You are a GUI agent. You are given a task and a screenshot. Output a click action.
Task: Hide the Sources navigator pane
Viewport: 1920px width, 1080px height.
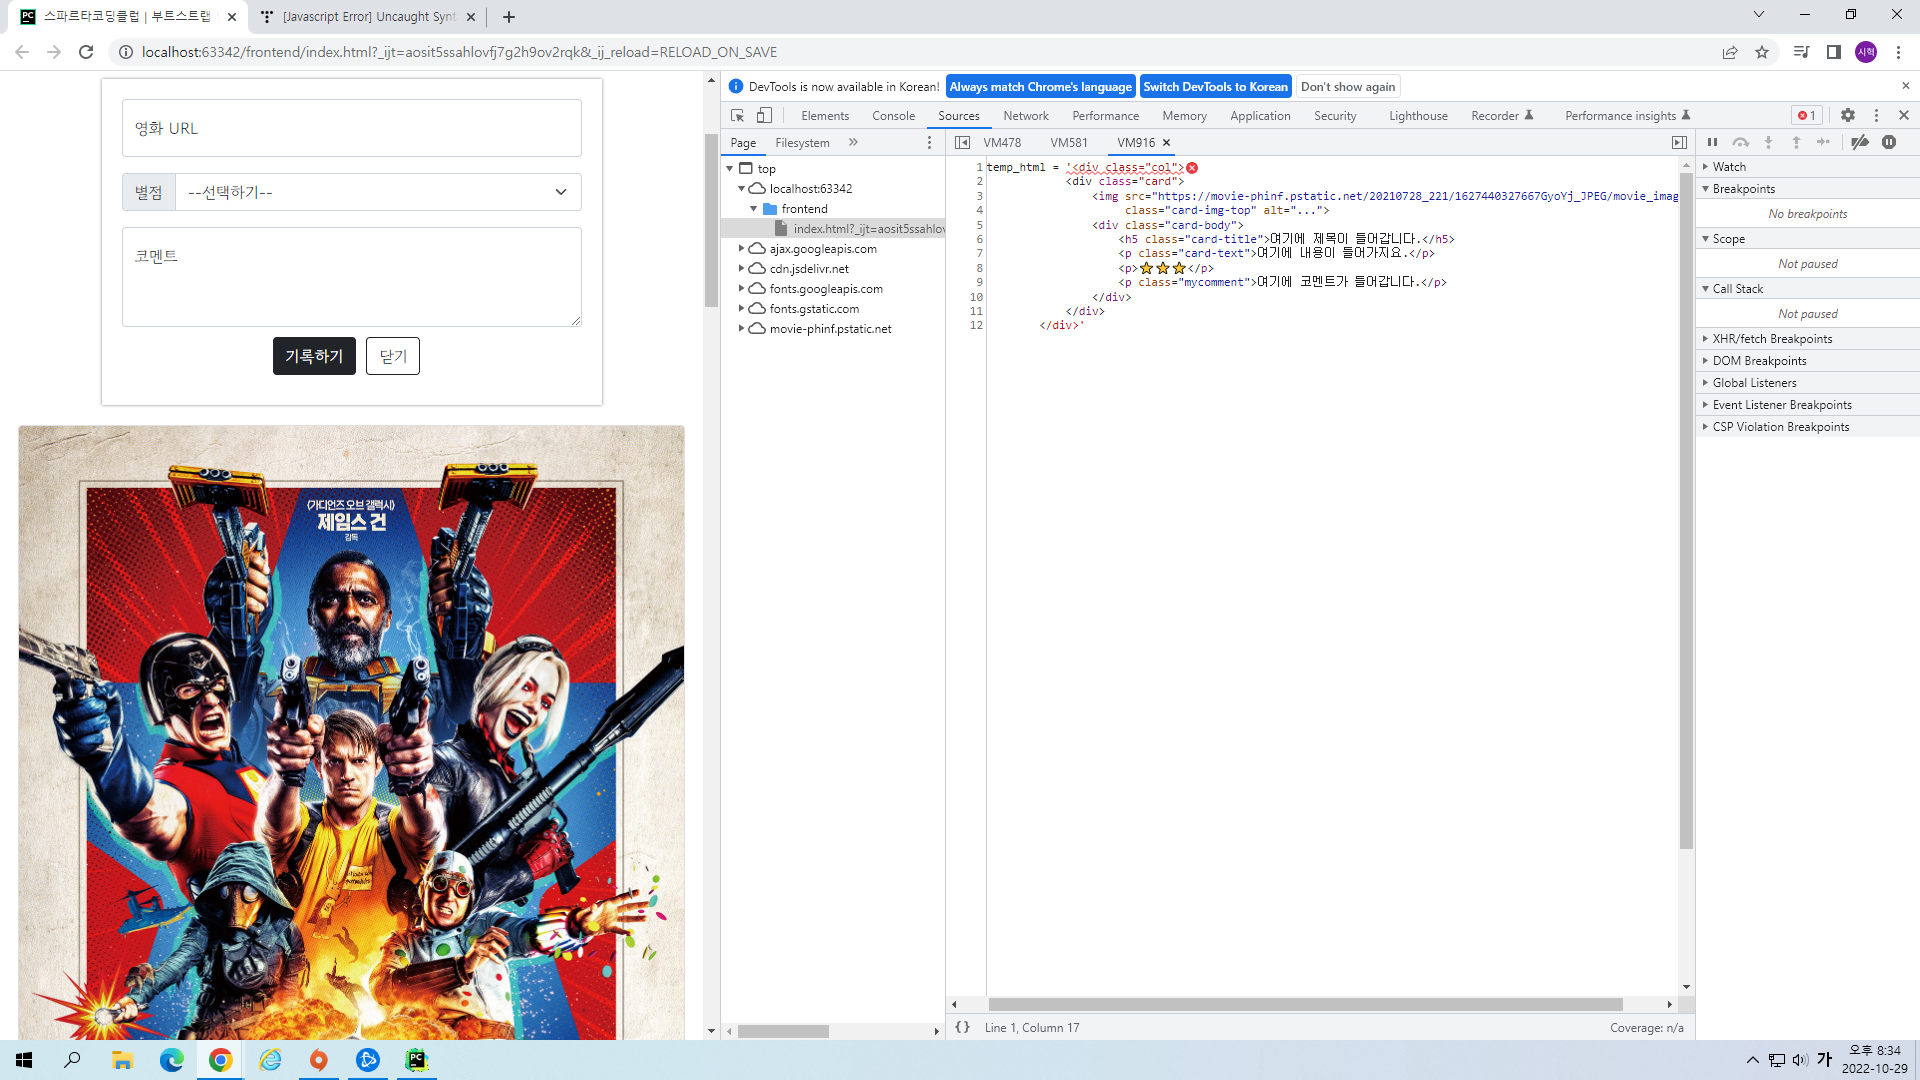tap(962, 143)
